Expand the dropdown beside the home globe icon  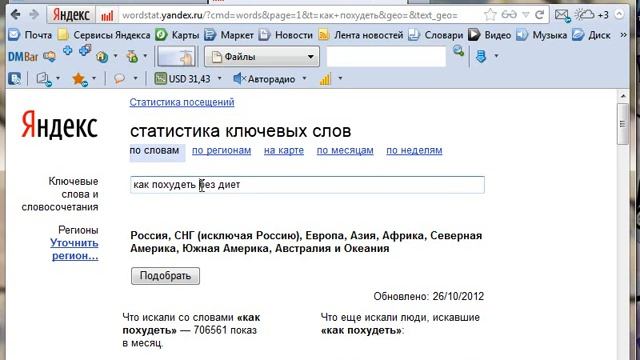(x=116, y=56)
